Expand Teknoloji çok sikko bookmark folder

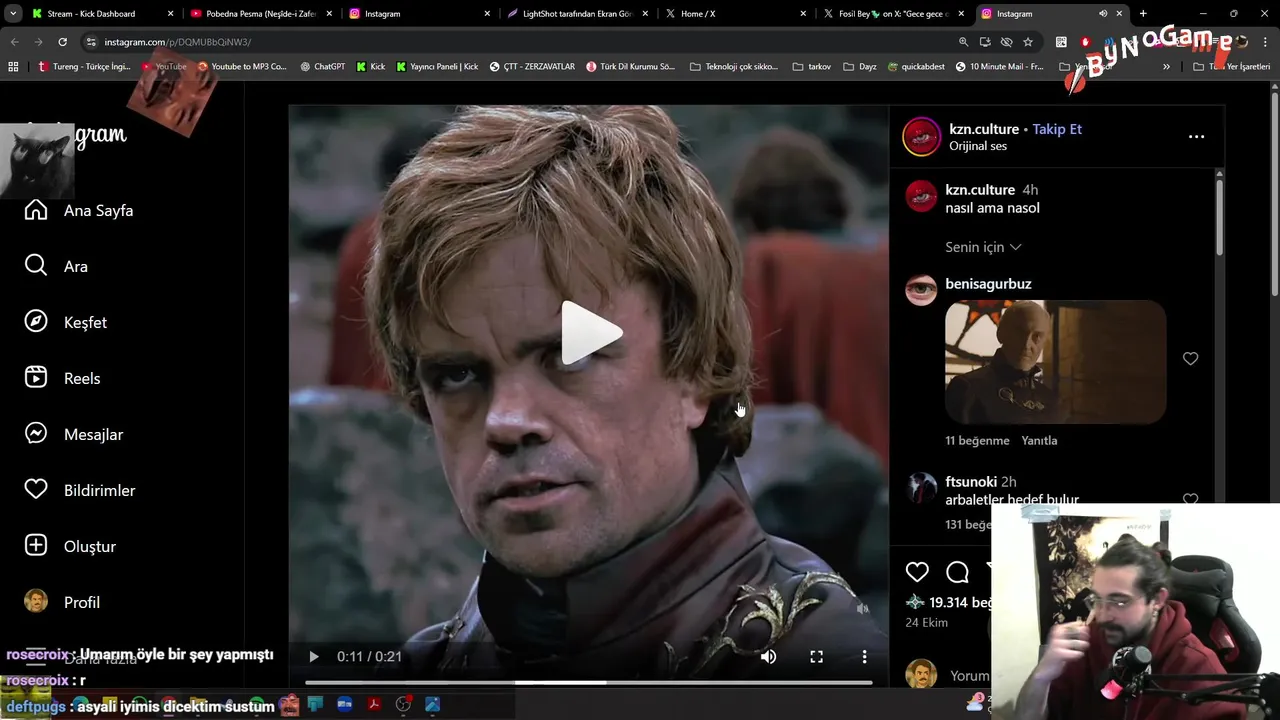734,66
